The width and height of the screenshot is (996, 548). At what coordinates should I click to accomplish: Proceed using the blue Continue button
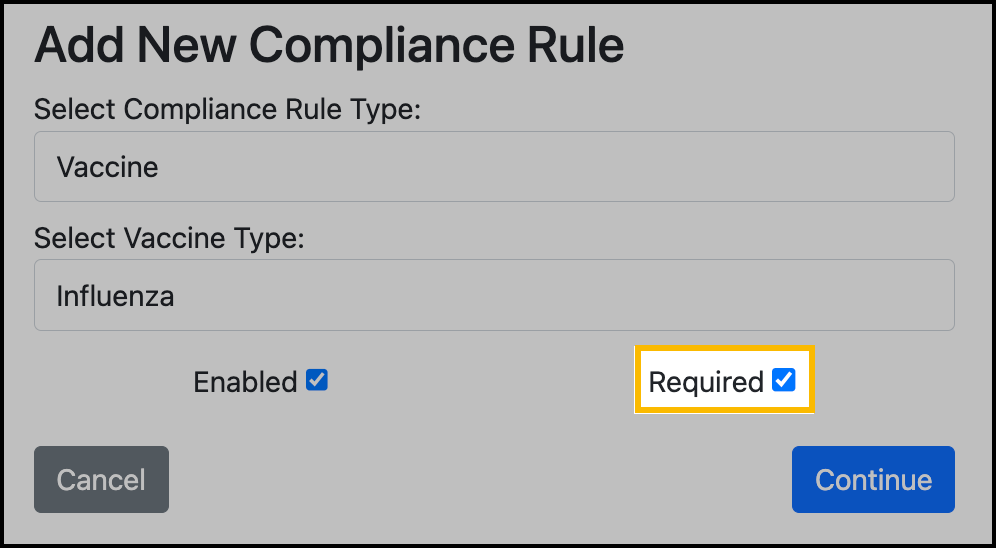coord(873,479)
